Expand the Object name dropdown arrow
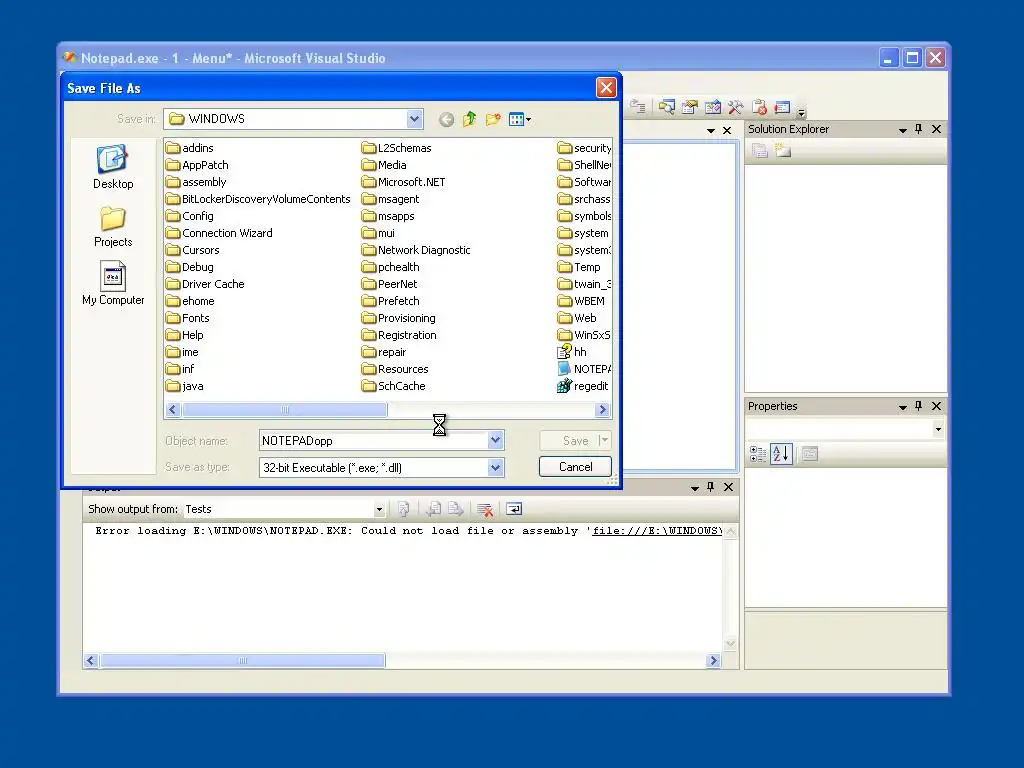 (x=495, y=440)
